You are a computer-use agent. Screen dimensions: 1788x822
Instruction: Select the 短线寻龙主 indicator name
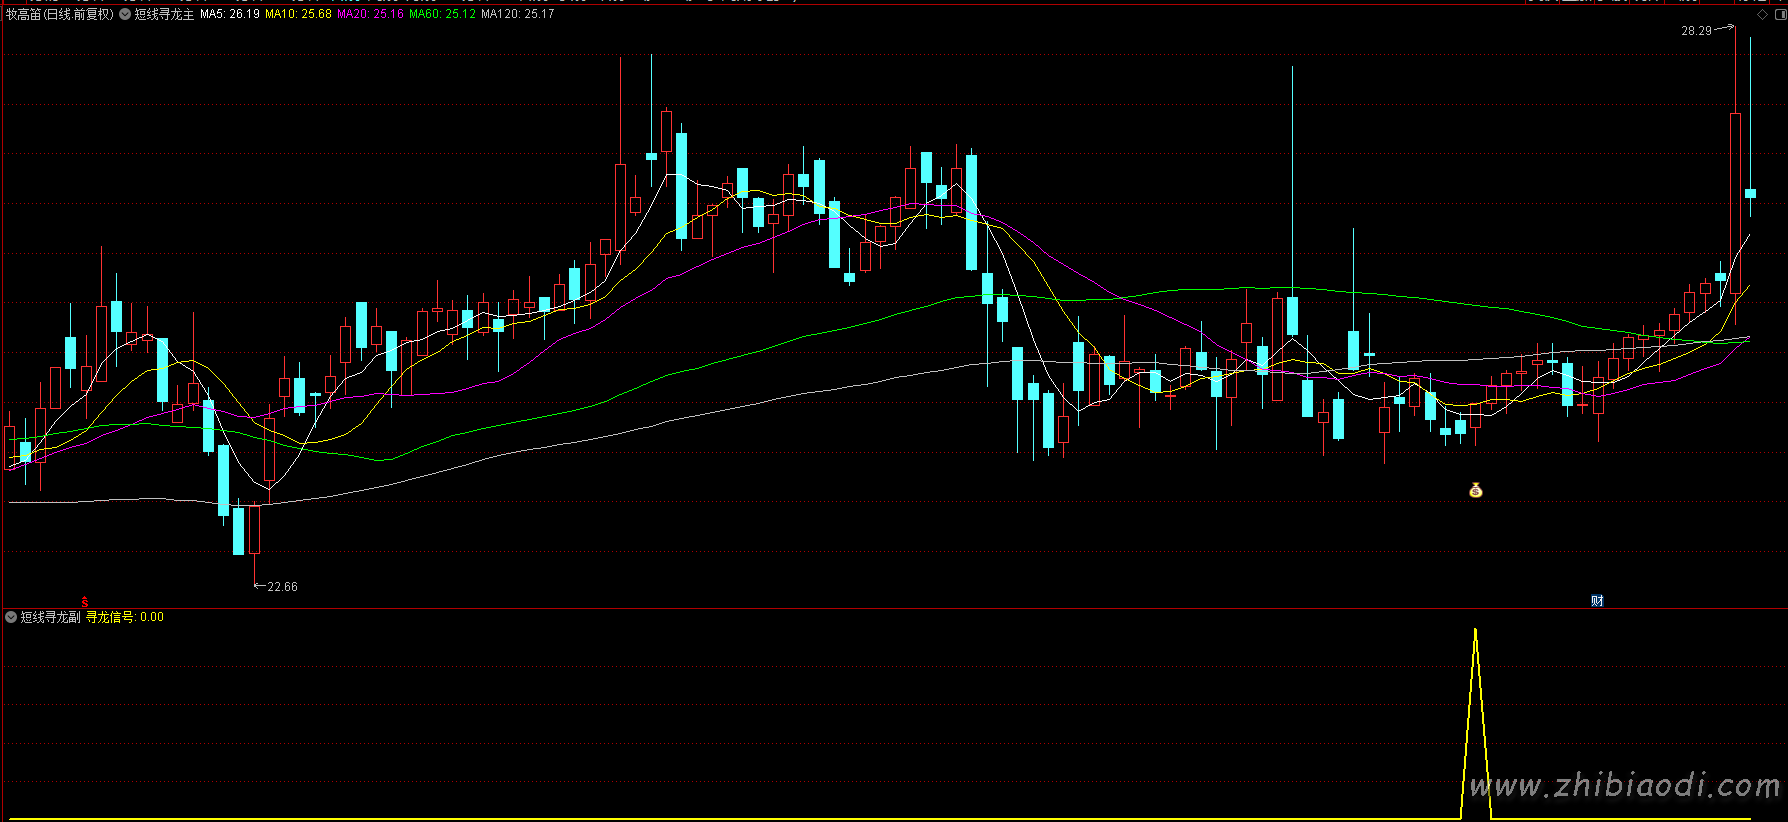[x=164, y=15]
